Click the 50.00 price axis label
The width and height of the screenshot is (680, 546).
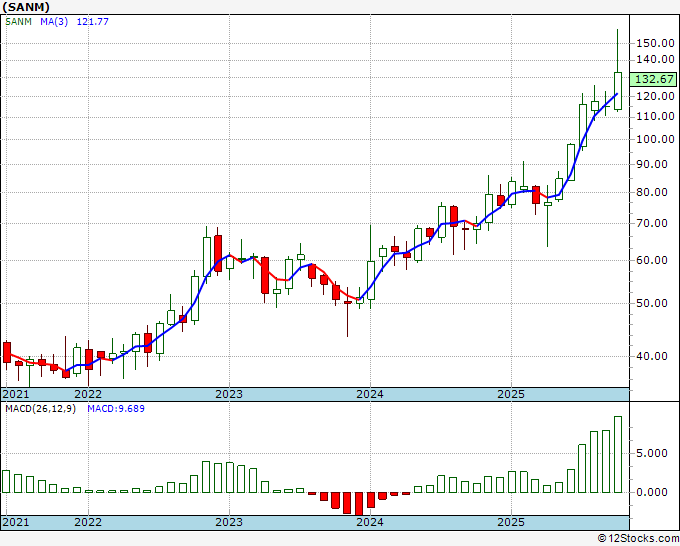(652, 303)
